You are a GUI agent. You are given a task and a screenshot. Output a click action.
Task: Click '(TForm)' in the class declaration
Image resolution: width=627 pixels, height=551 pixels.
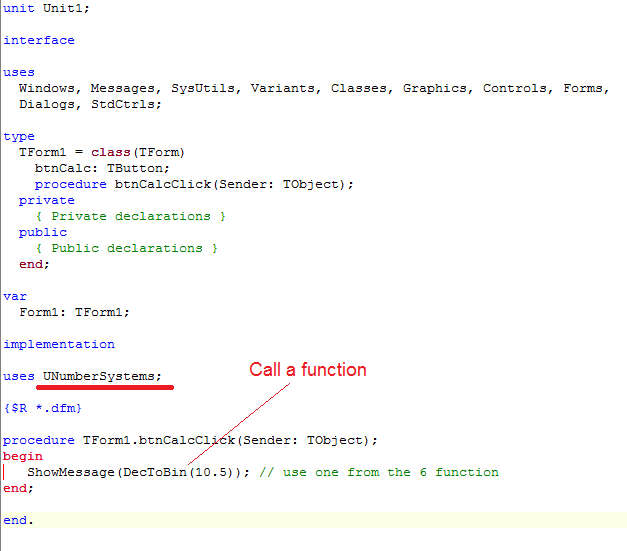pos(158,152)
